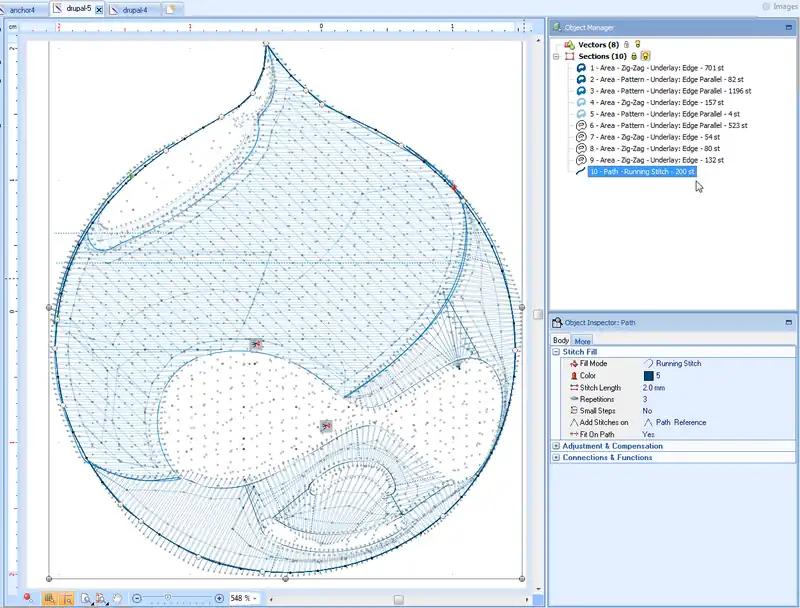Screen dimensions: 800x608
Task: Select the hand pan tool in bottom toolbar
Action: pyautogui.click(x=117, y=598)
